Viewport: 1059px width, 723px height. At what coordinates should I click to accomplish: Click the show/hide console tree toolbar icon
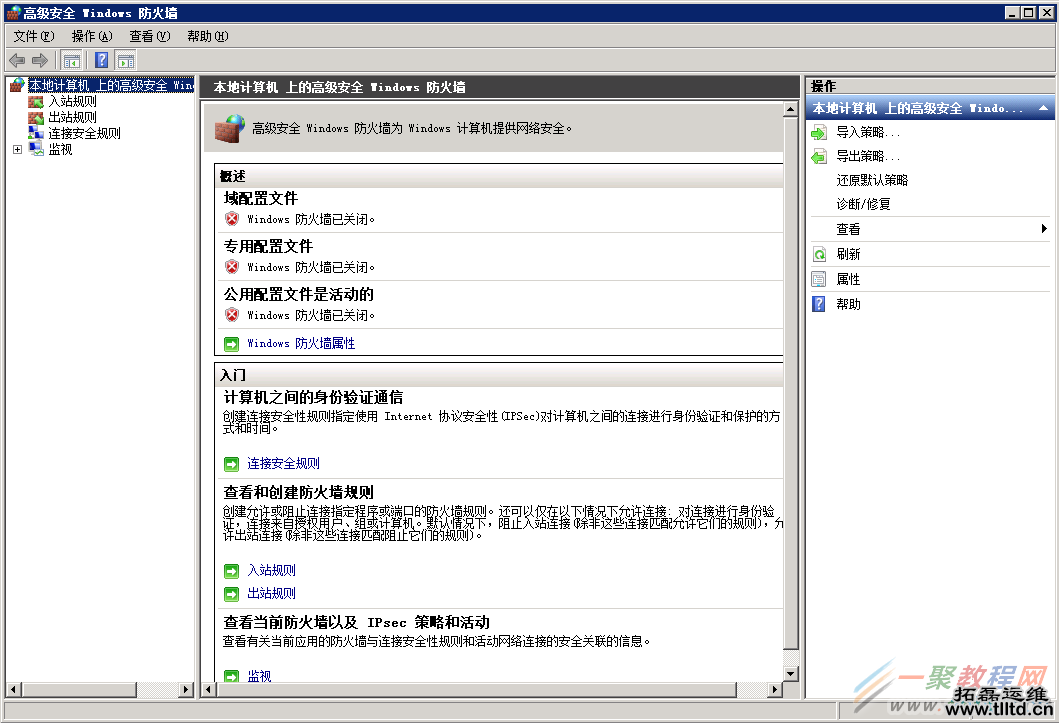pyautogui.click(x=71, y=59)
